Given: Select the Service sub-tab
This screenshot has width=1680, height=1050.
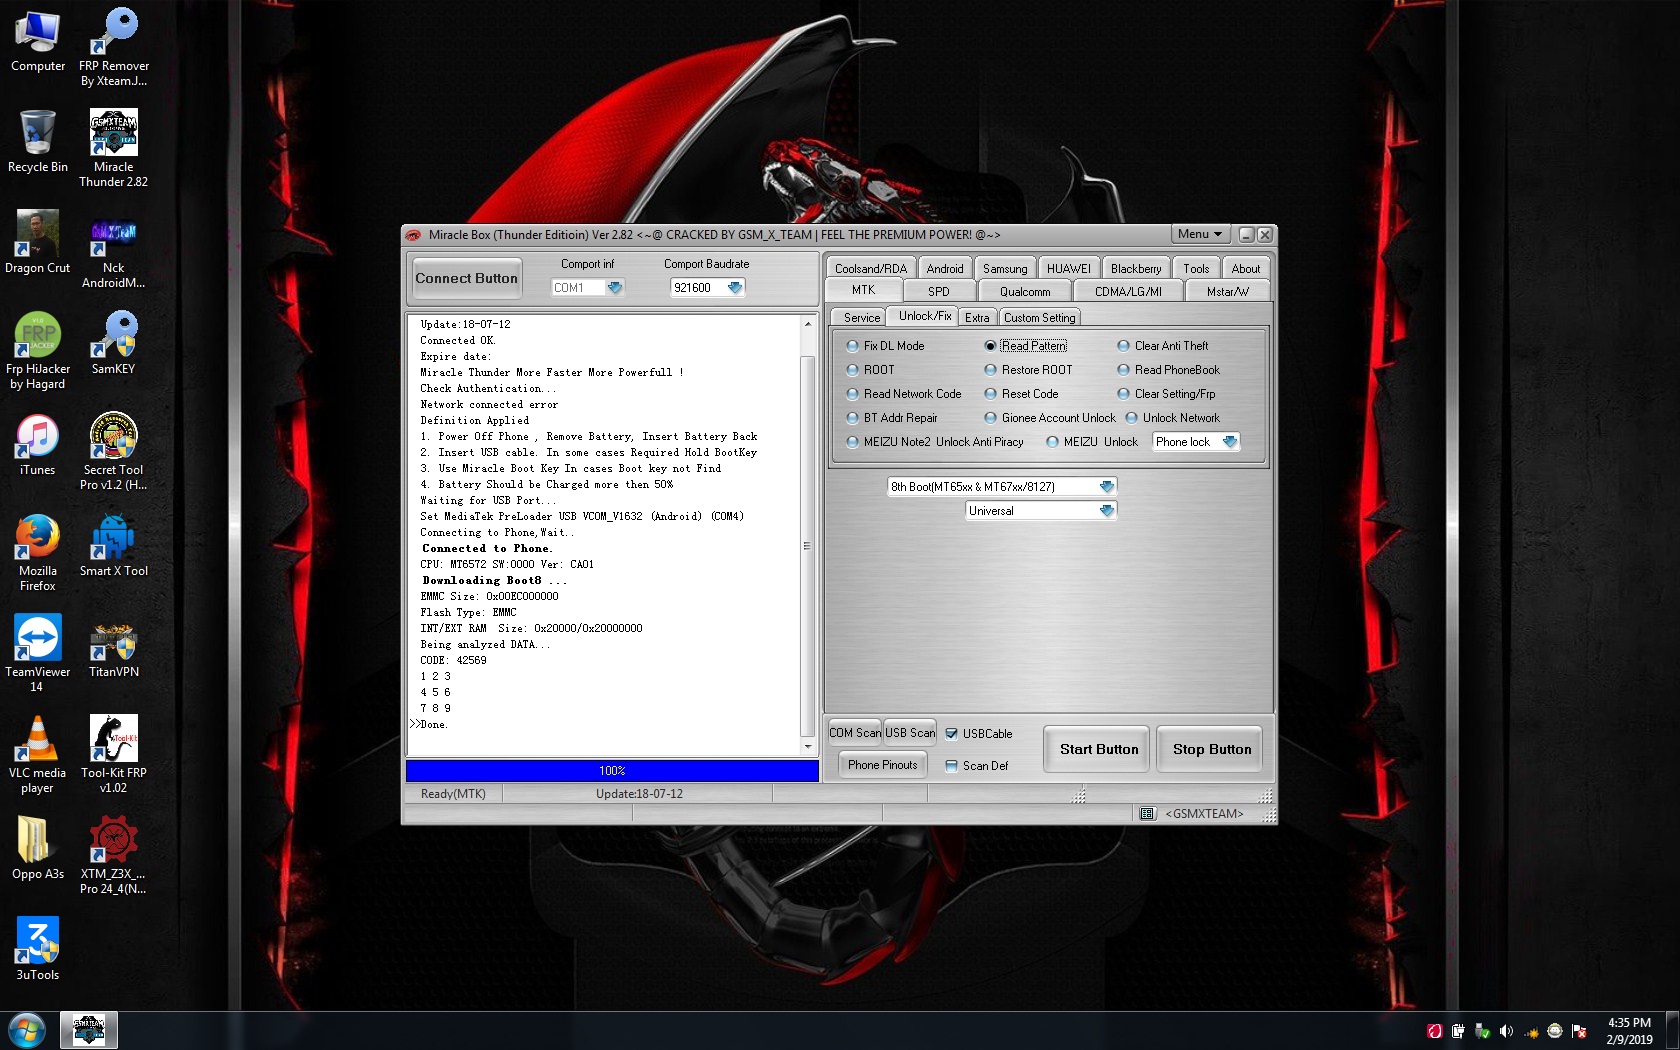Looking at the screenshot, I should click(x=862, y=318).
